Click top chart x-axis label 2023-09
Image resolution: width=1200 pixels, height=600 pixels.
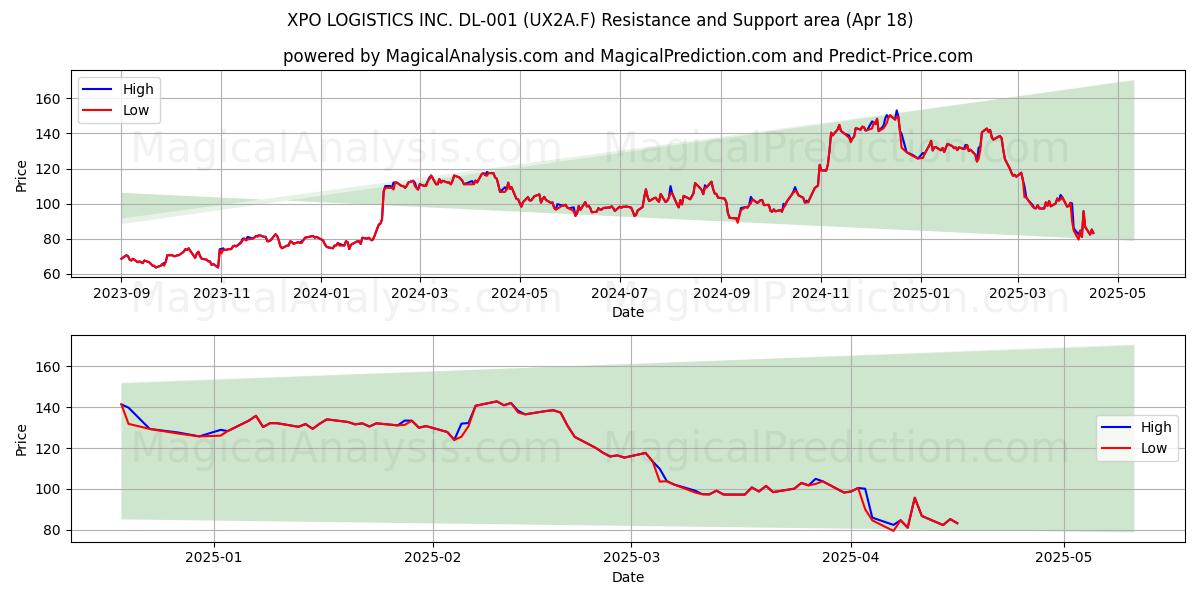121,294
